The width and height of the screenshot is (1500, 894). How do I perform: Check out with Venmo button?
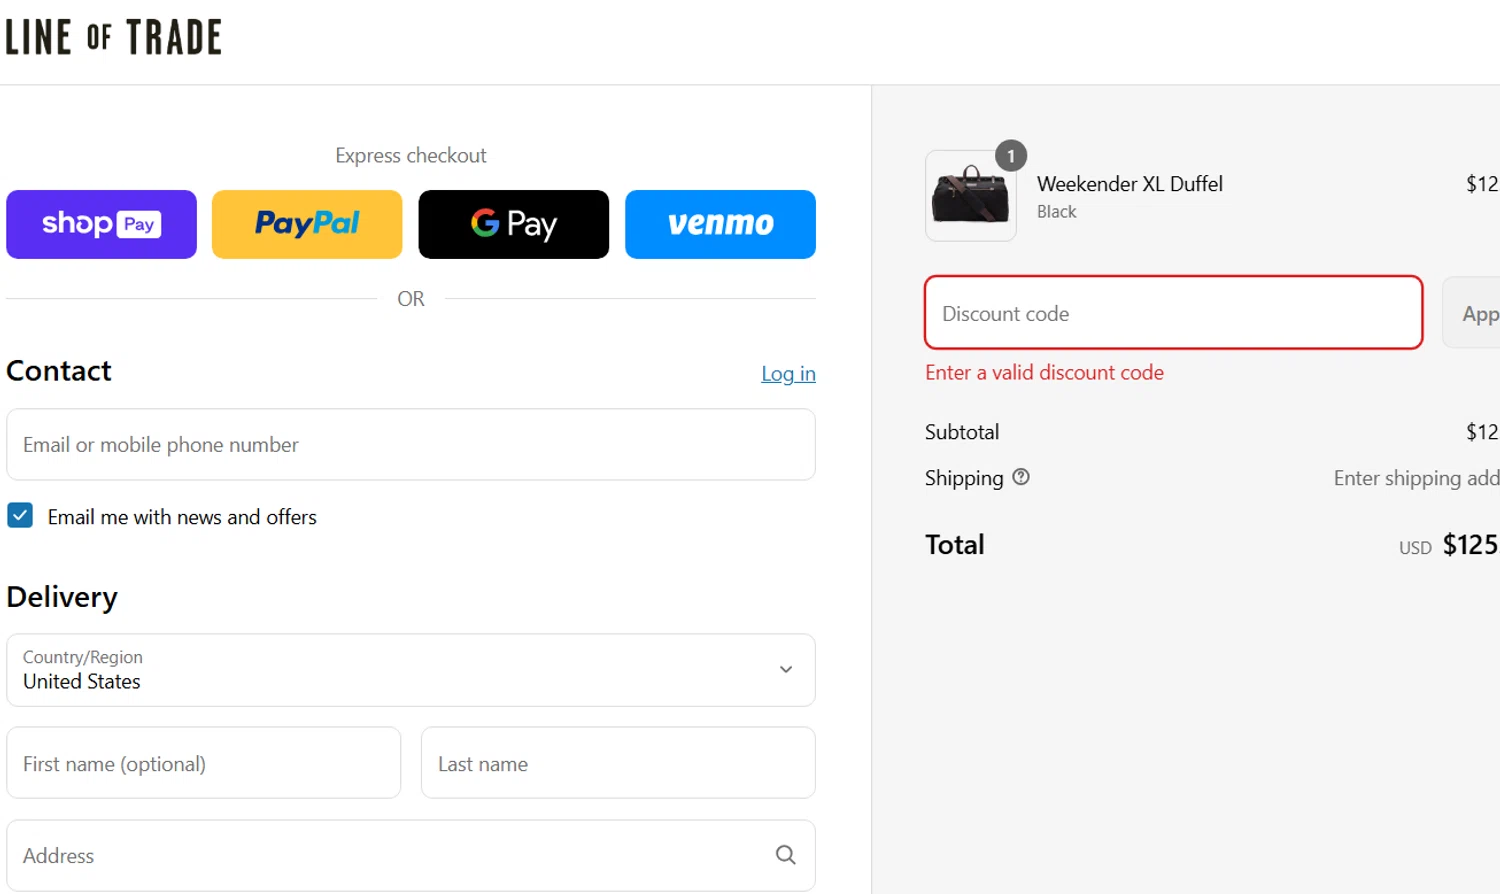(720, 224)
